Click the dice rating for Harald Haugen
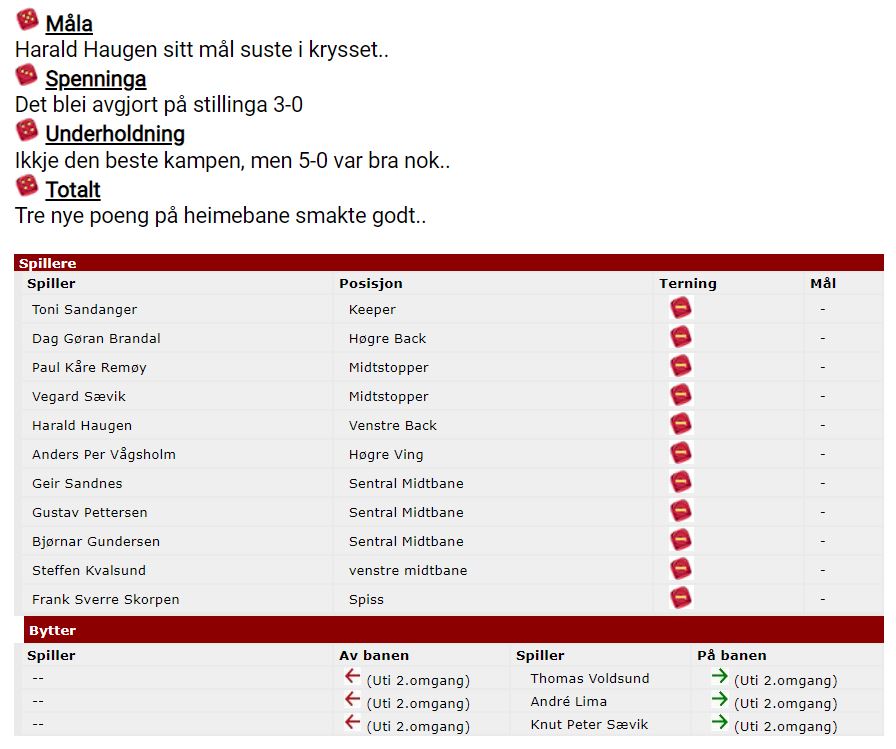The width and height of the screenshot is (896, 749). [x=681, y=424]
